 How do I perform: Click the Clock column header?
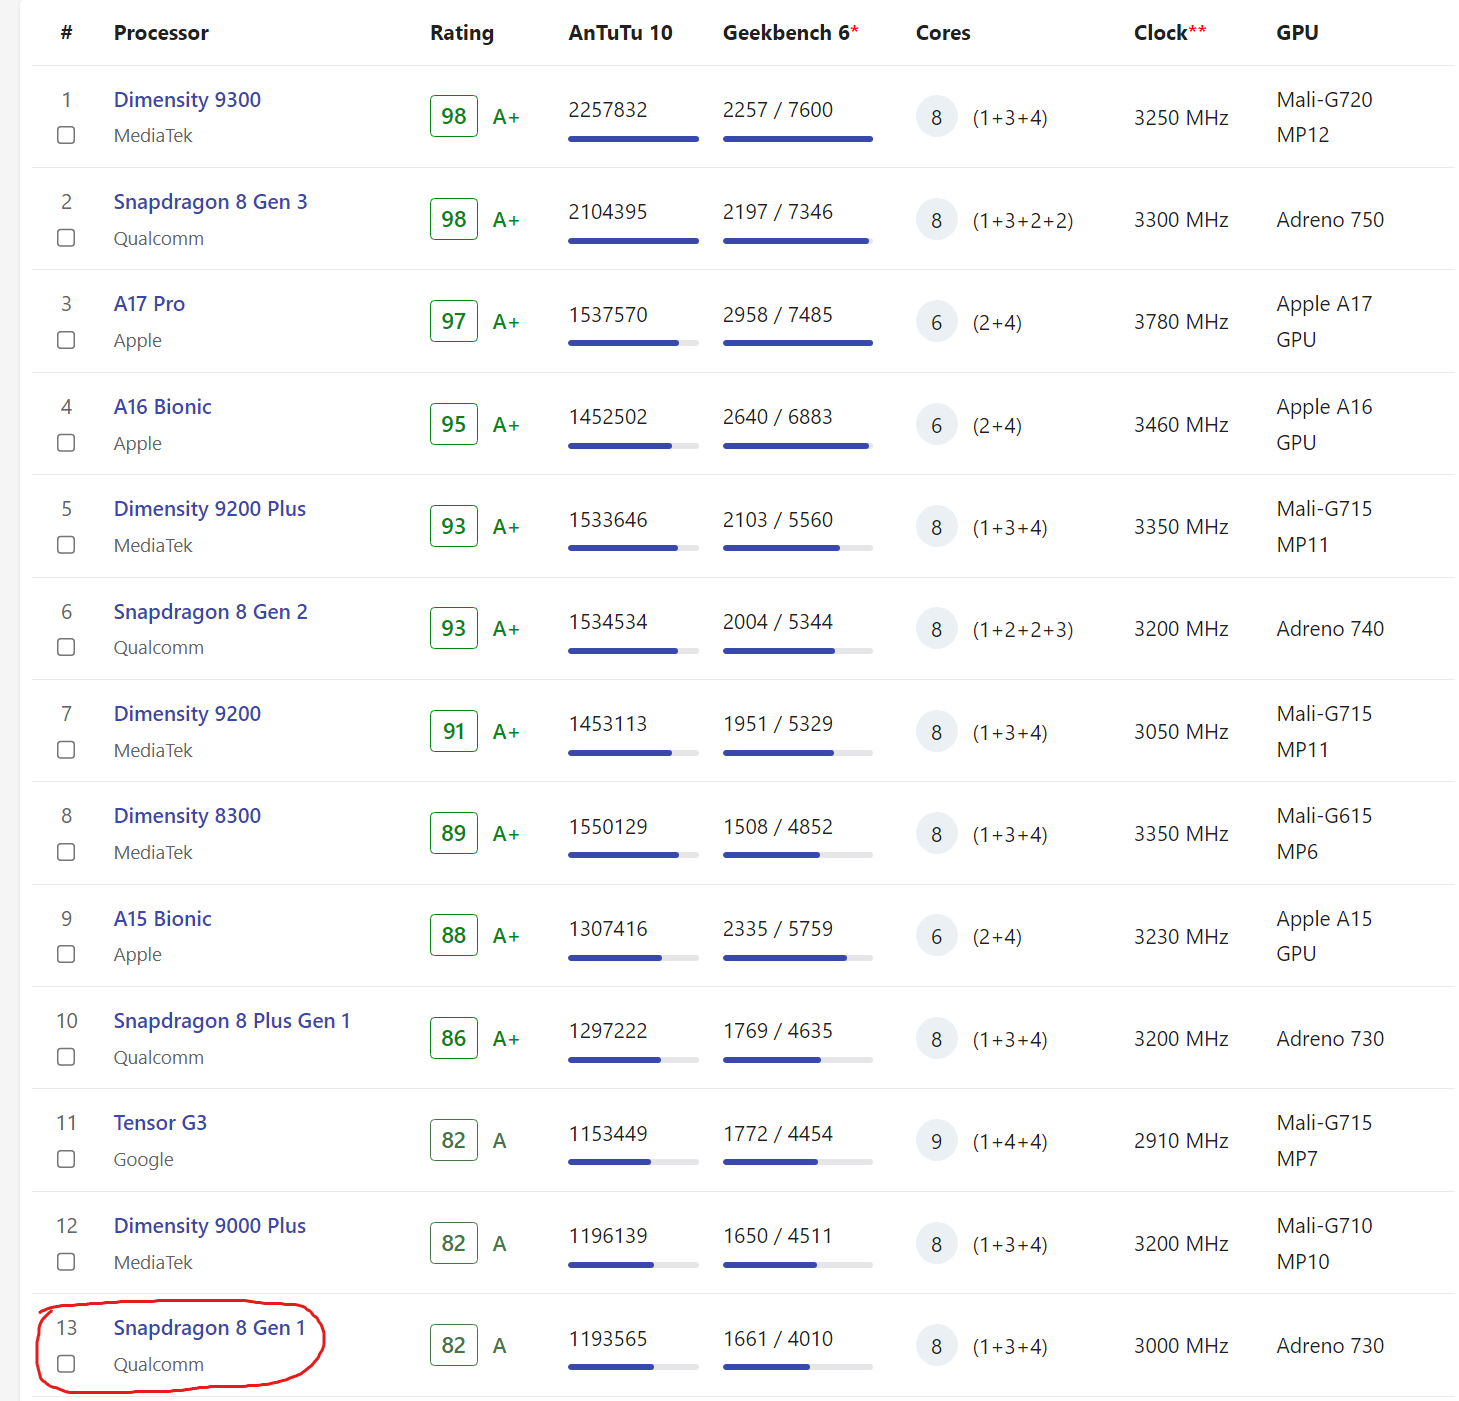[1169, 33]
